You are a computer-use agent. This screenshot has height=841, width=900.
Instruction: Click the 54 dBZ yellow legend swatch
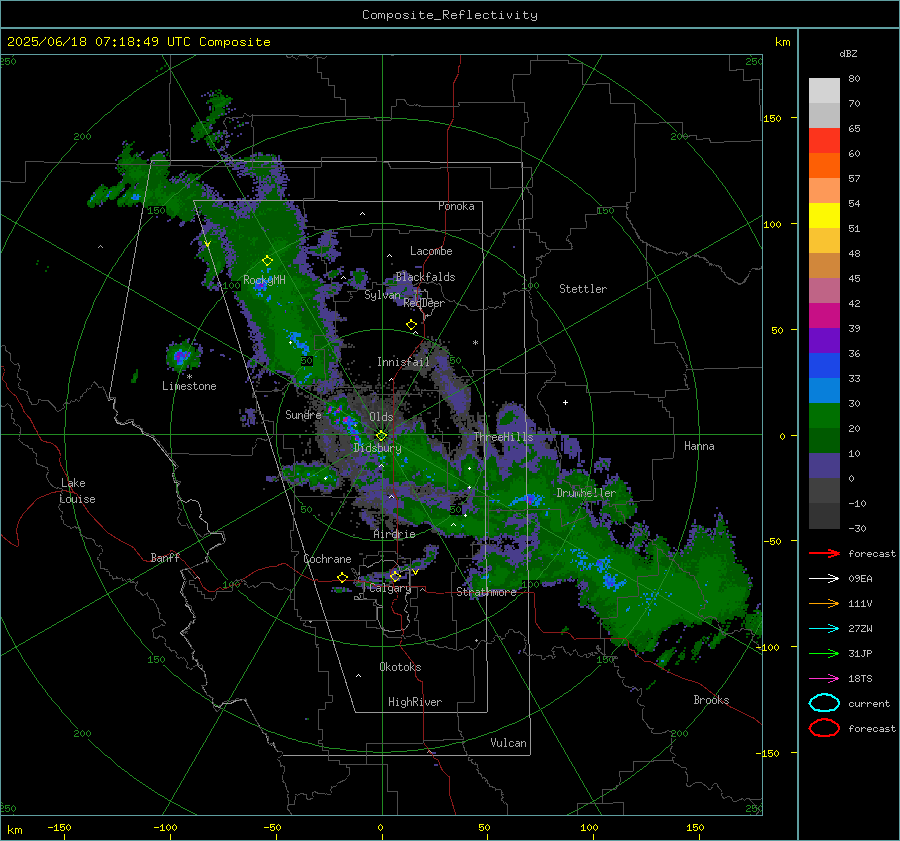824,215
